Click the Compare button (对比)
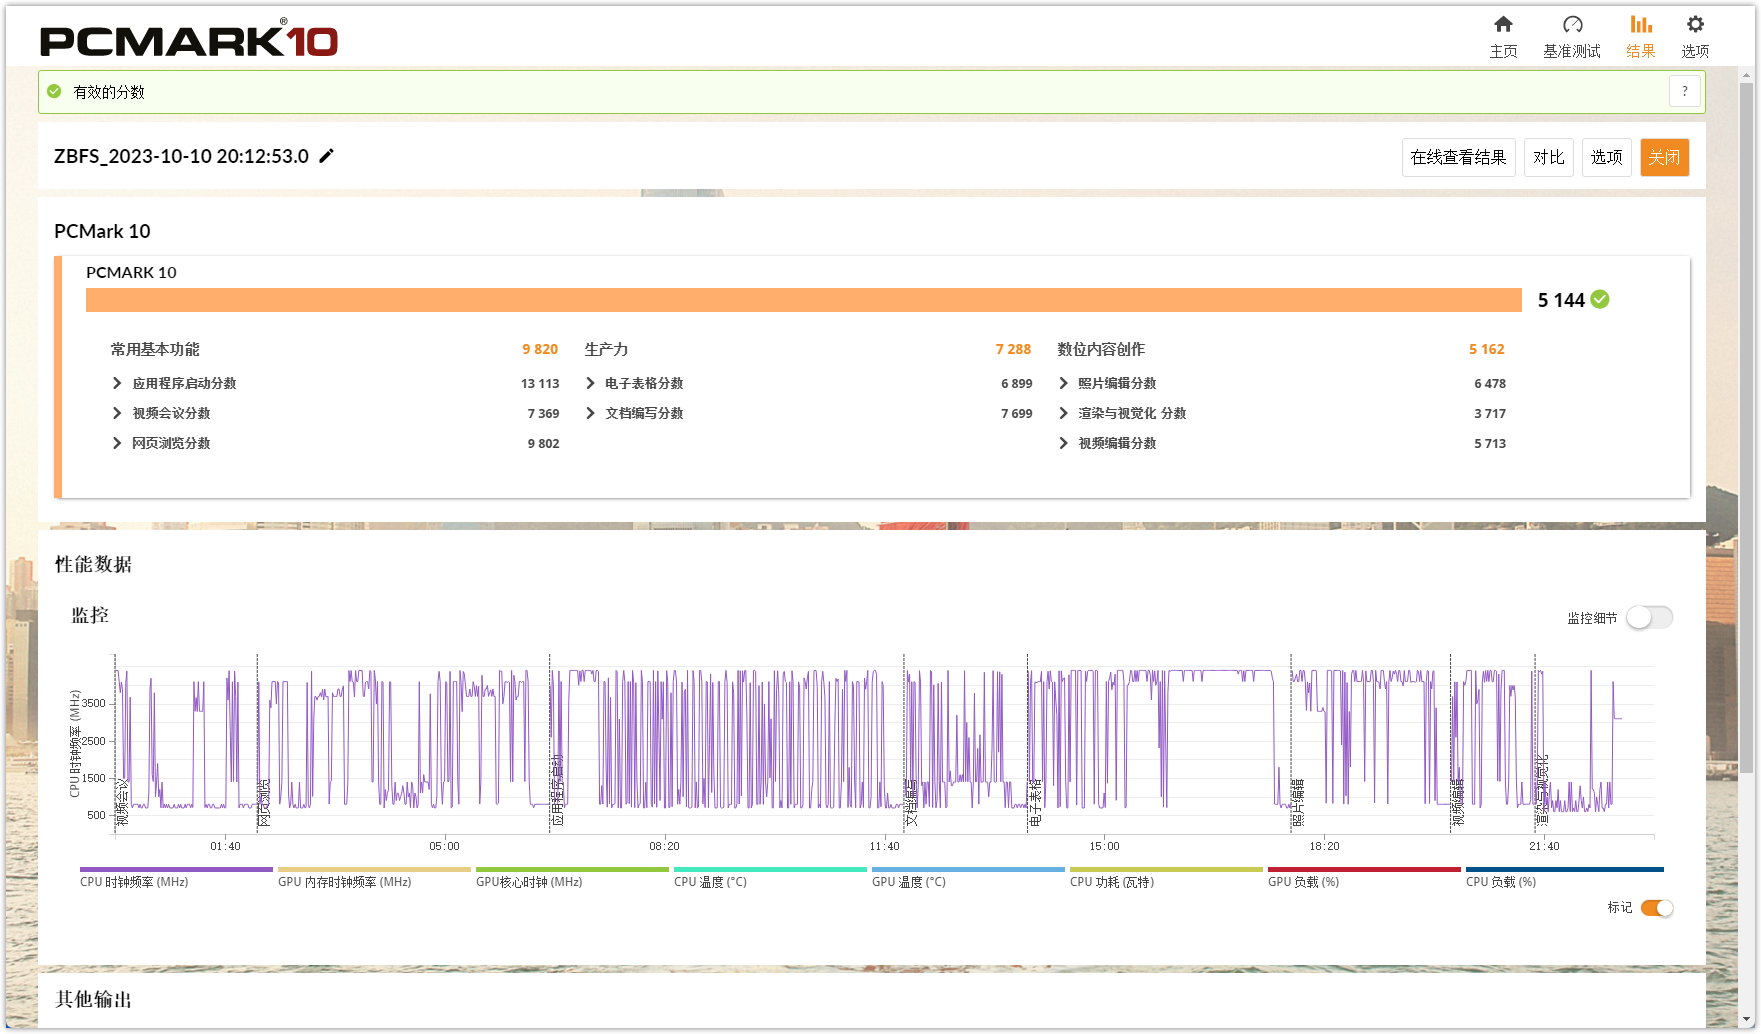Viewport: 1761px width, 1034px height. click(1548, 157)
